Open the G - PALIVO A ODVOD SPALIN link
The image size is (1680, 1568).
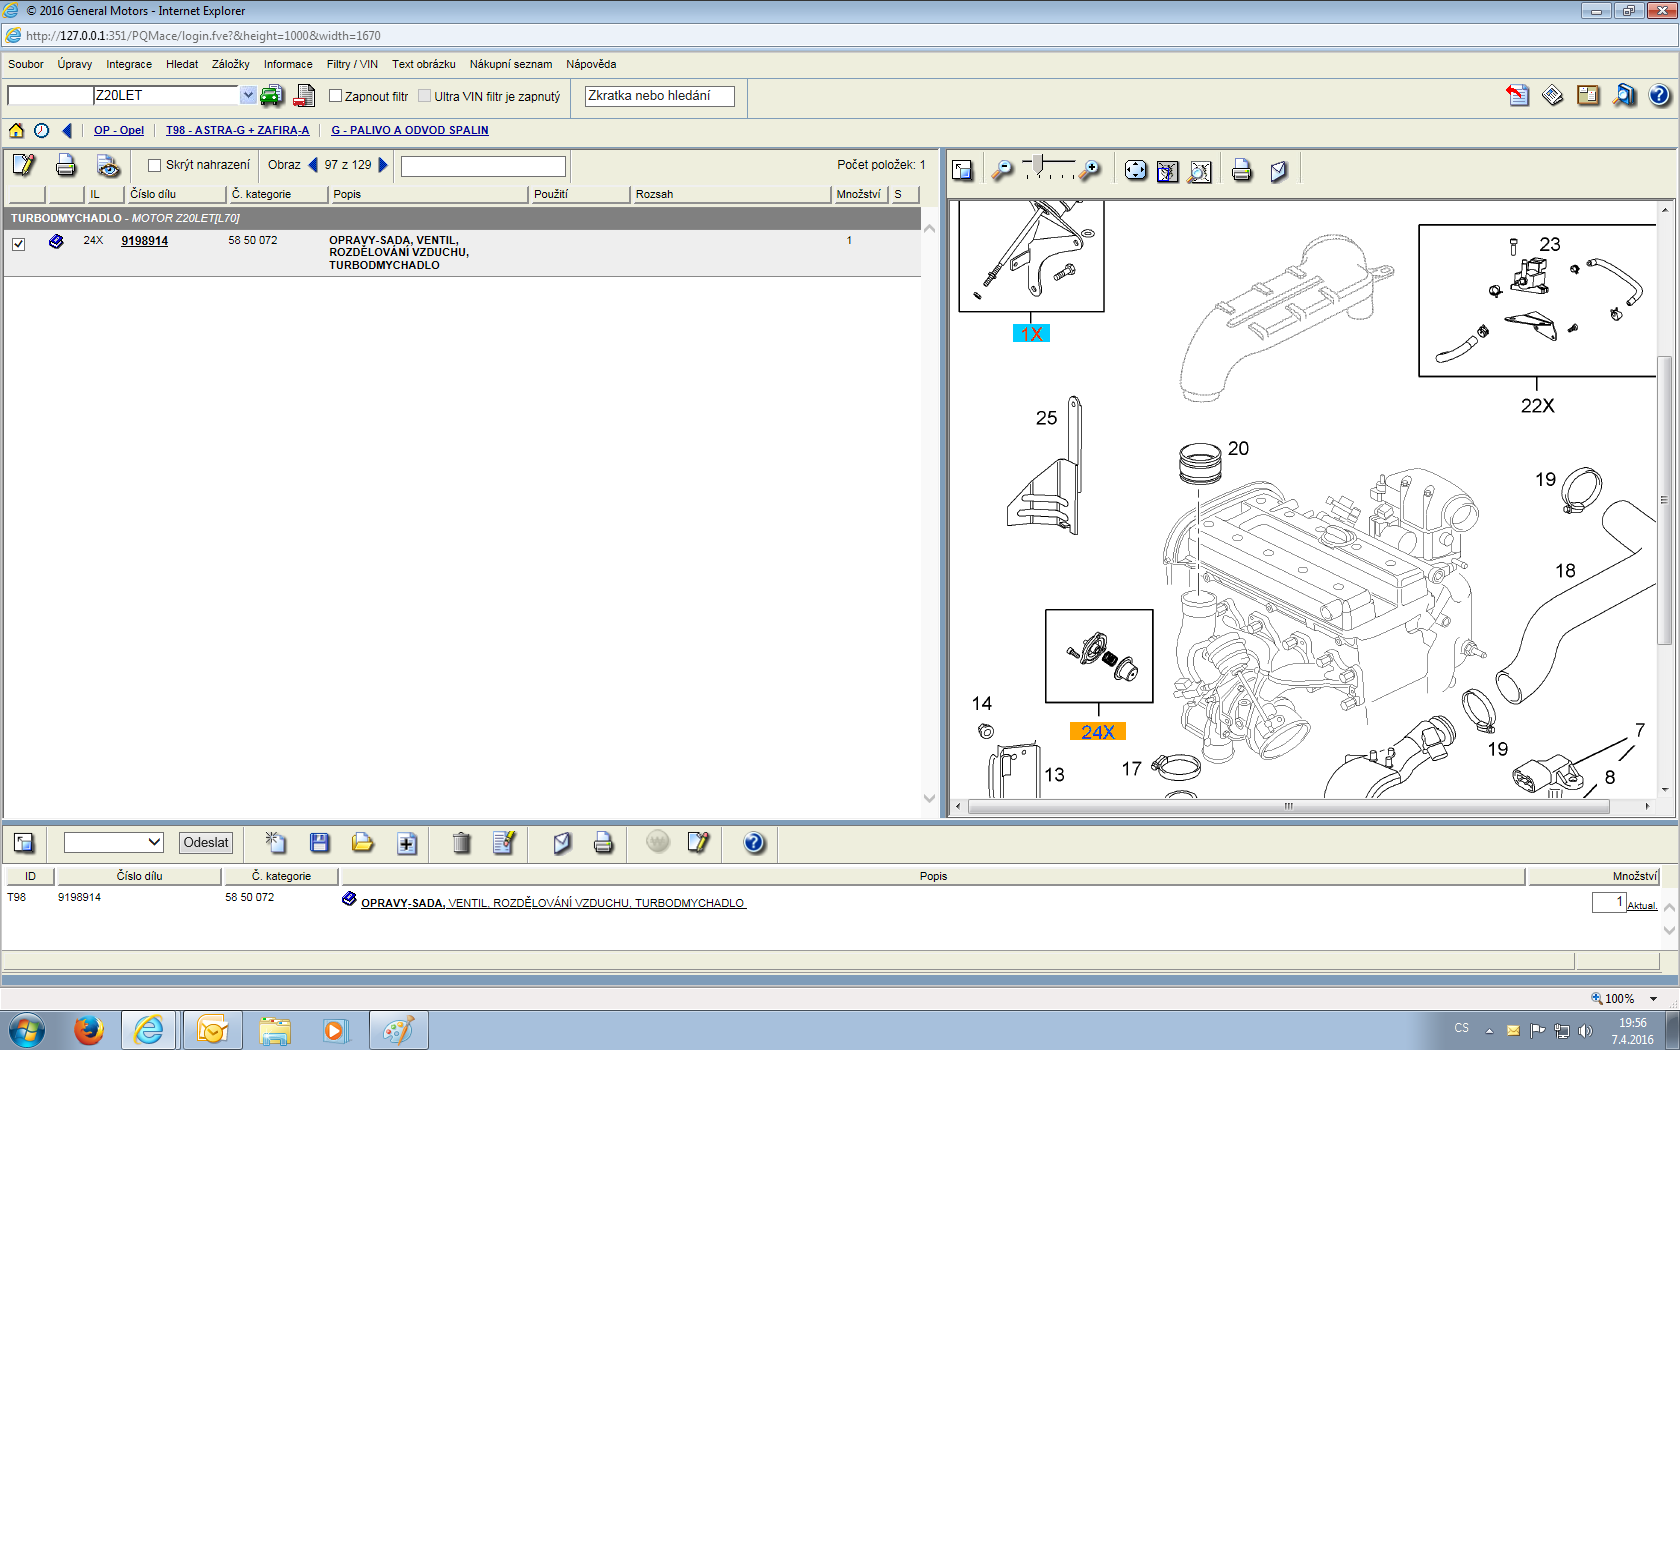click(409, 130)
